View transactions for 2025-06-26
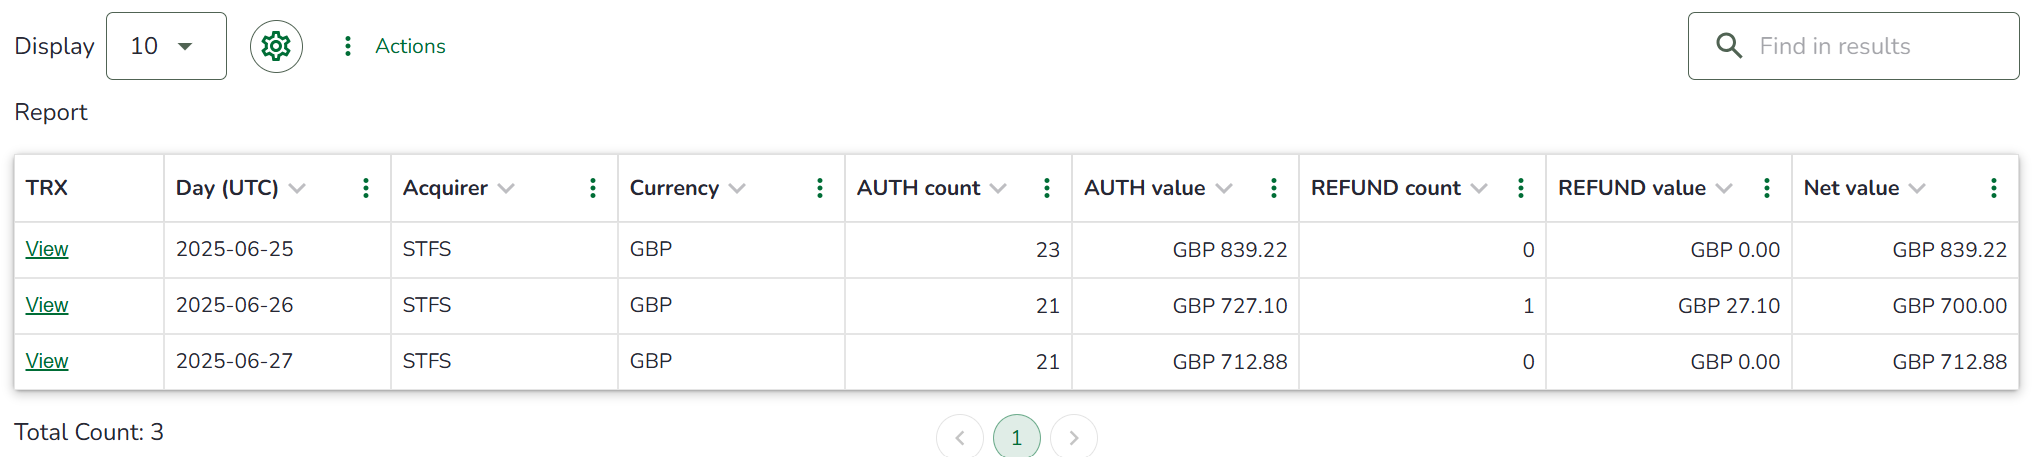Image resolution: width=2034 pixels, height=457 pixels. [x=47, y=305]
